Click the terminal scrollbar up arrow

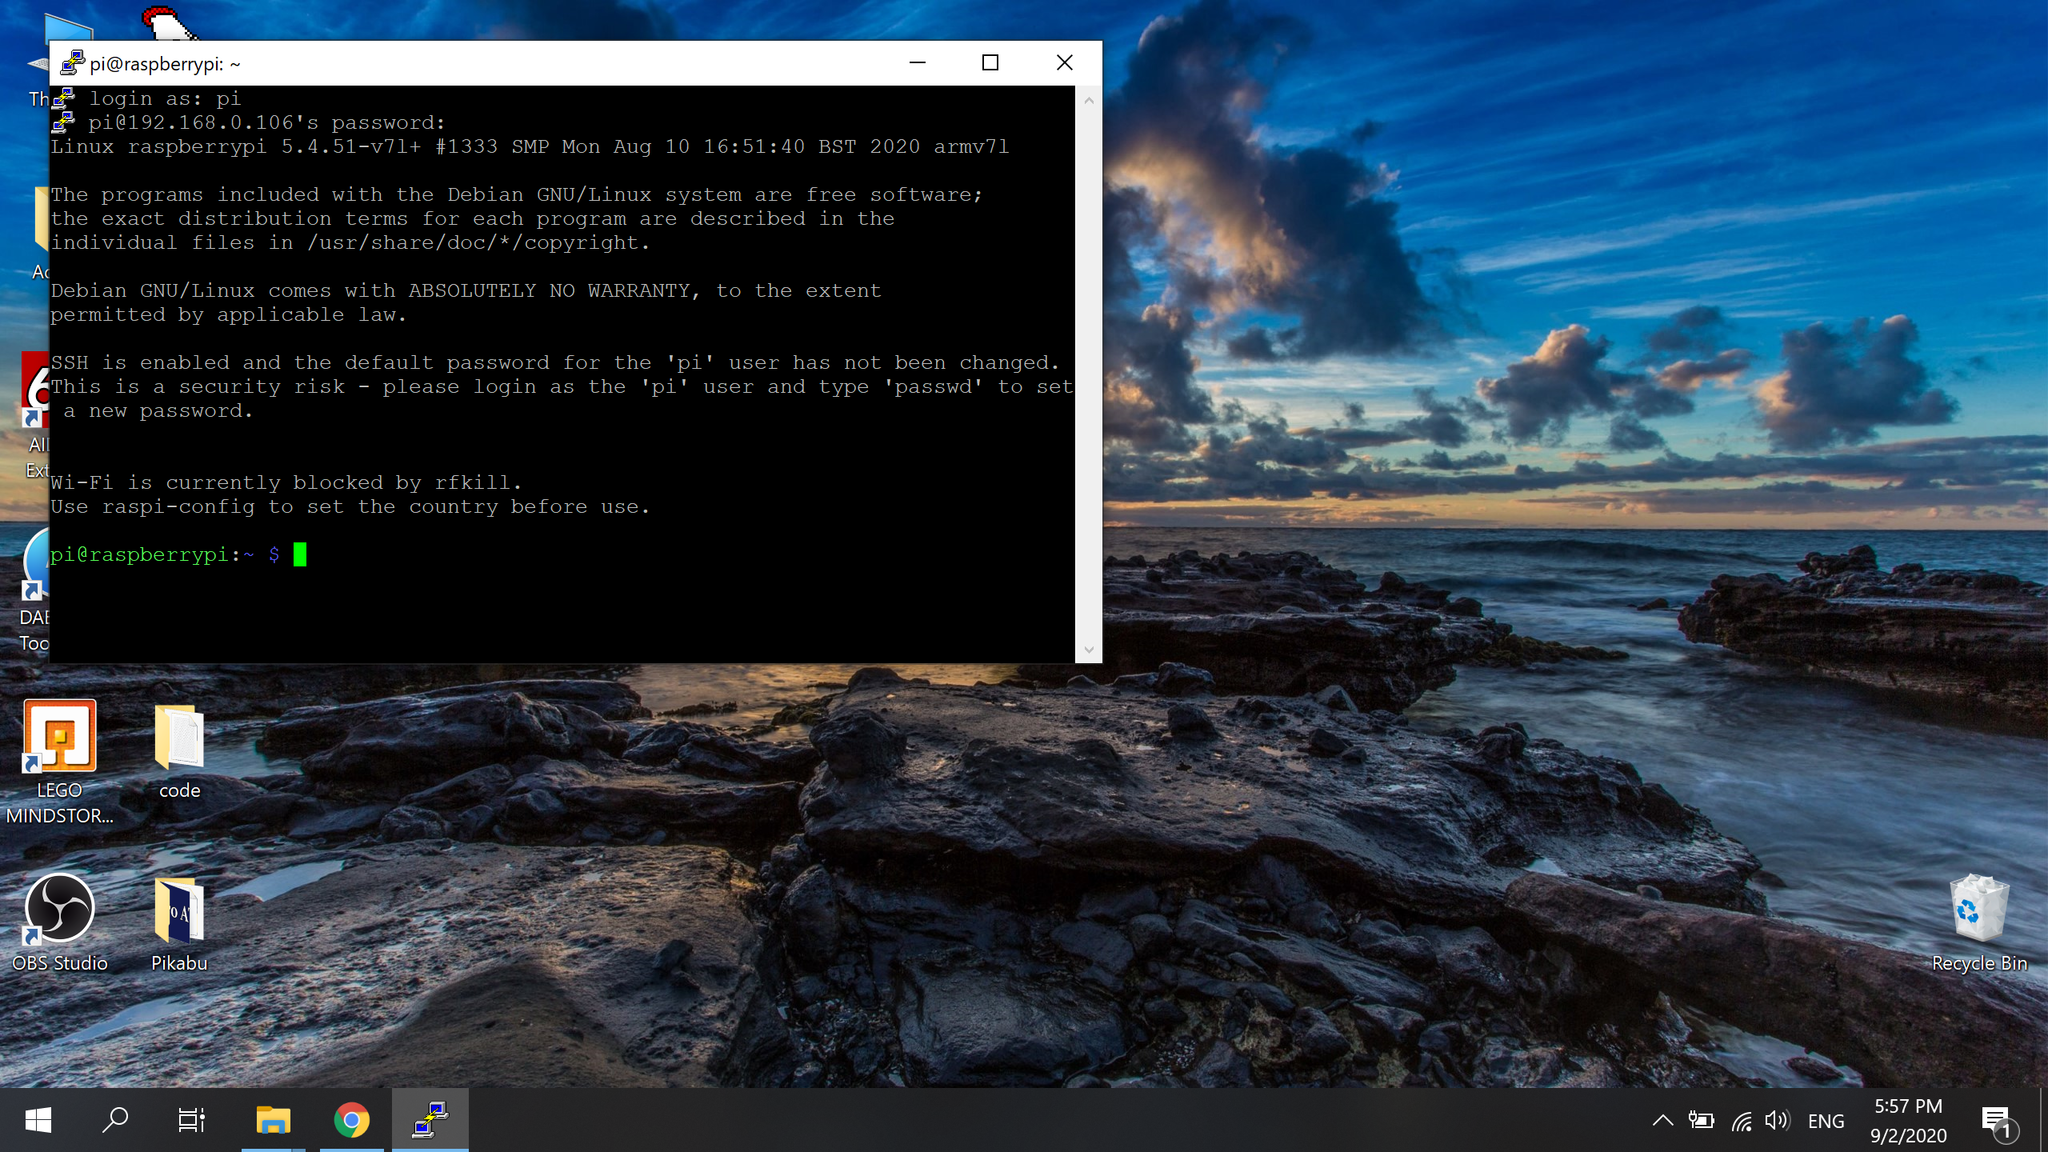(x=1089, y=100)
